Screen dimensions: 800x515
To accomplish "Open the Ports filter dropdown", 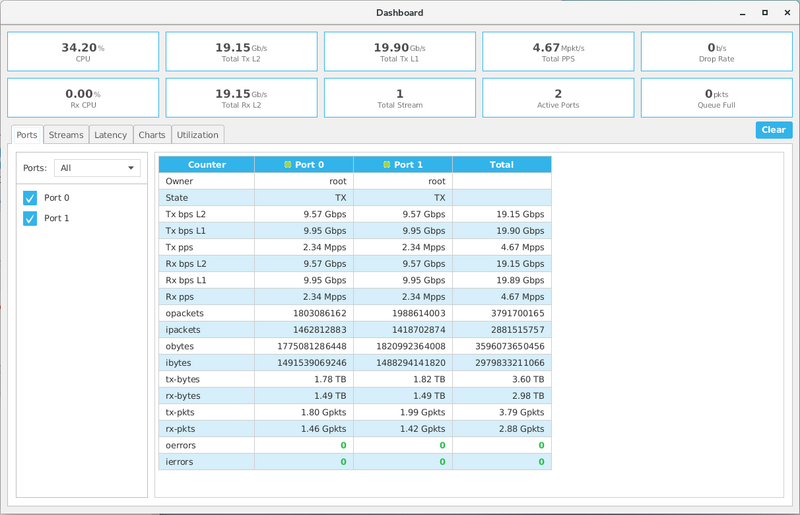I will [97, 168].
